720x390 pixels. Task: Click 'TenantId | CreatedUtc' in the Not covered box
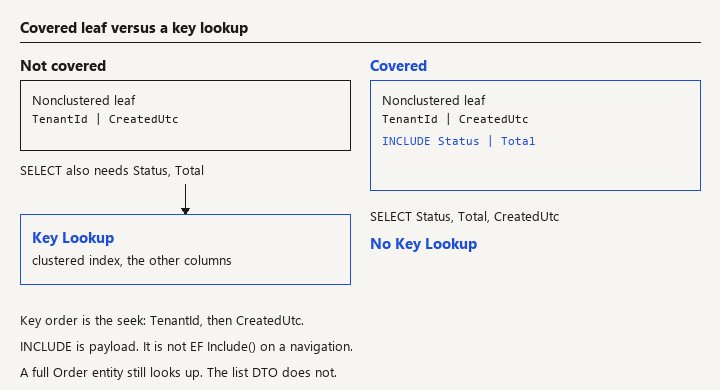(x=105, y=119)
